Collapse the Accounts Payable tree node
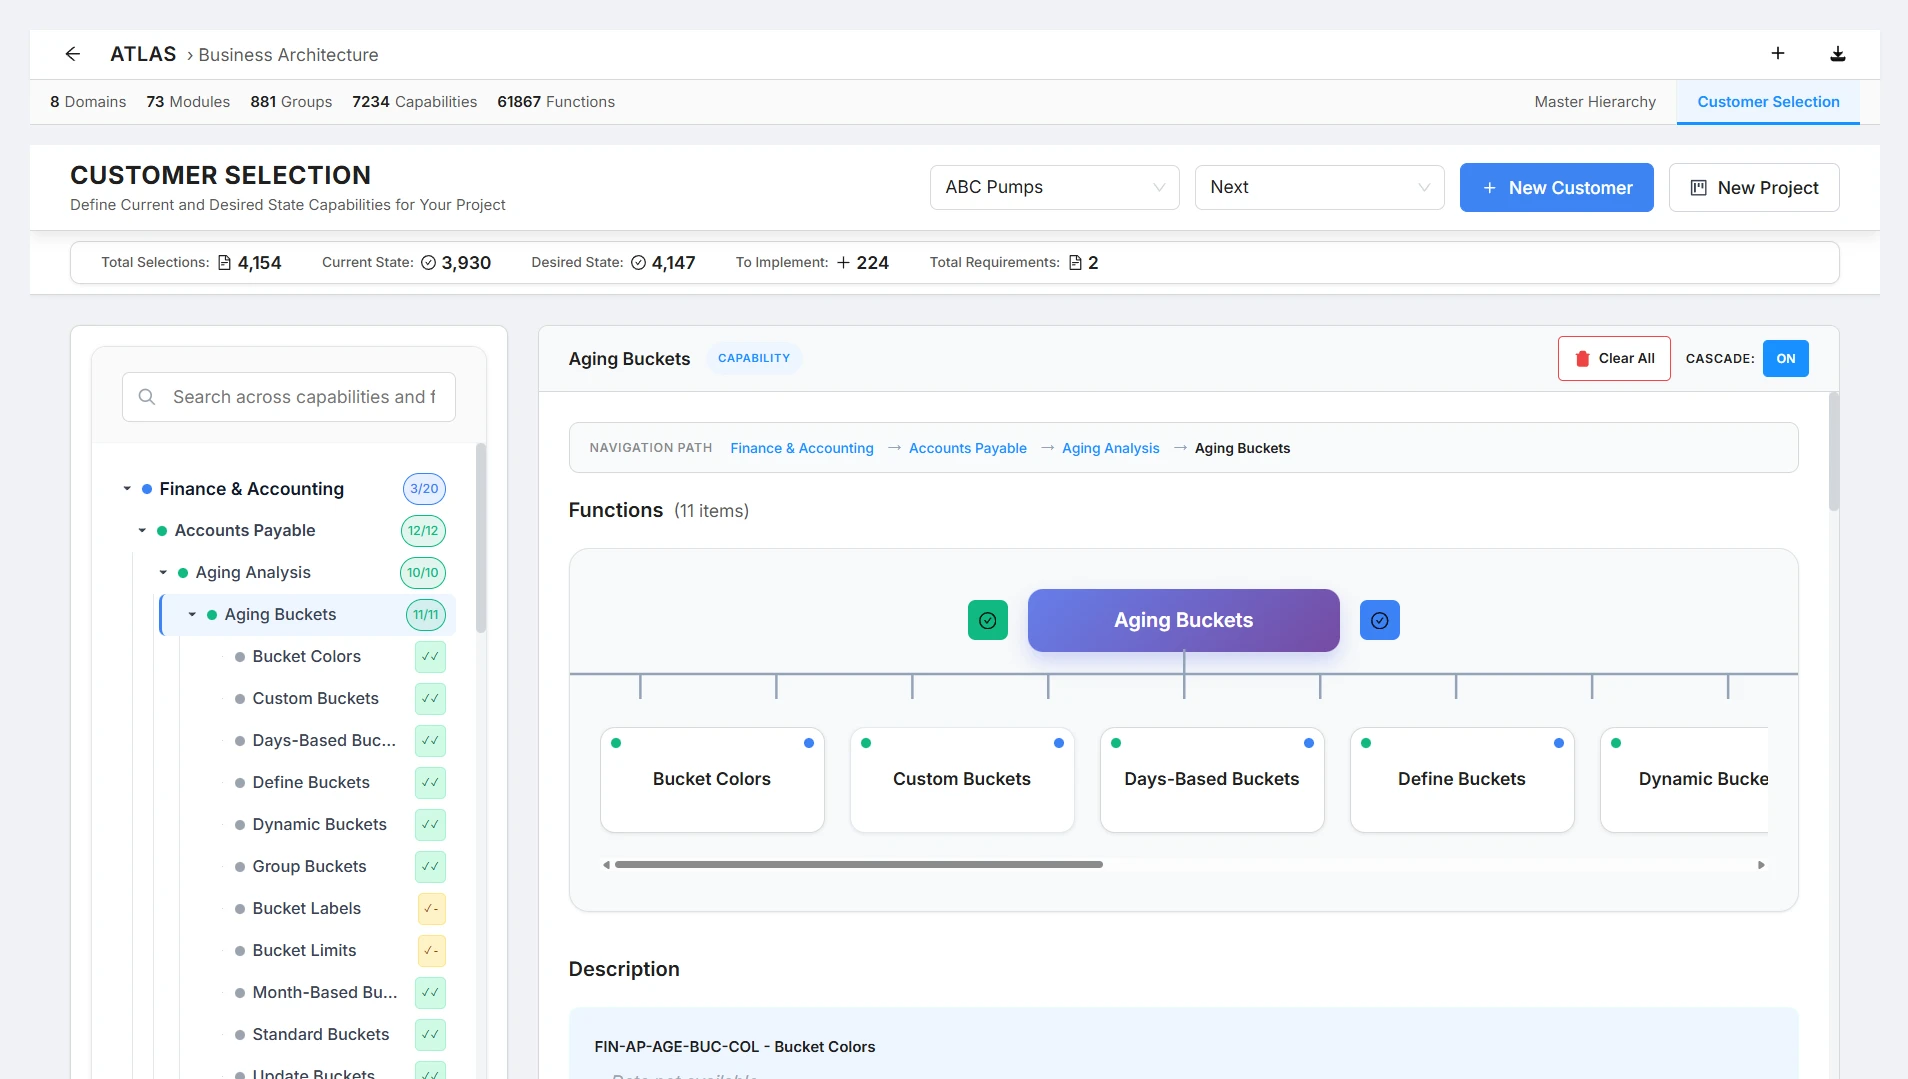This screenshot has height=1079, width=1908. (x=142, y=531)
